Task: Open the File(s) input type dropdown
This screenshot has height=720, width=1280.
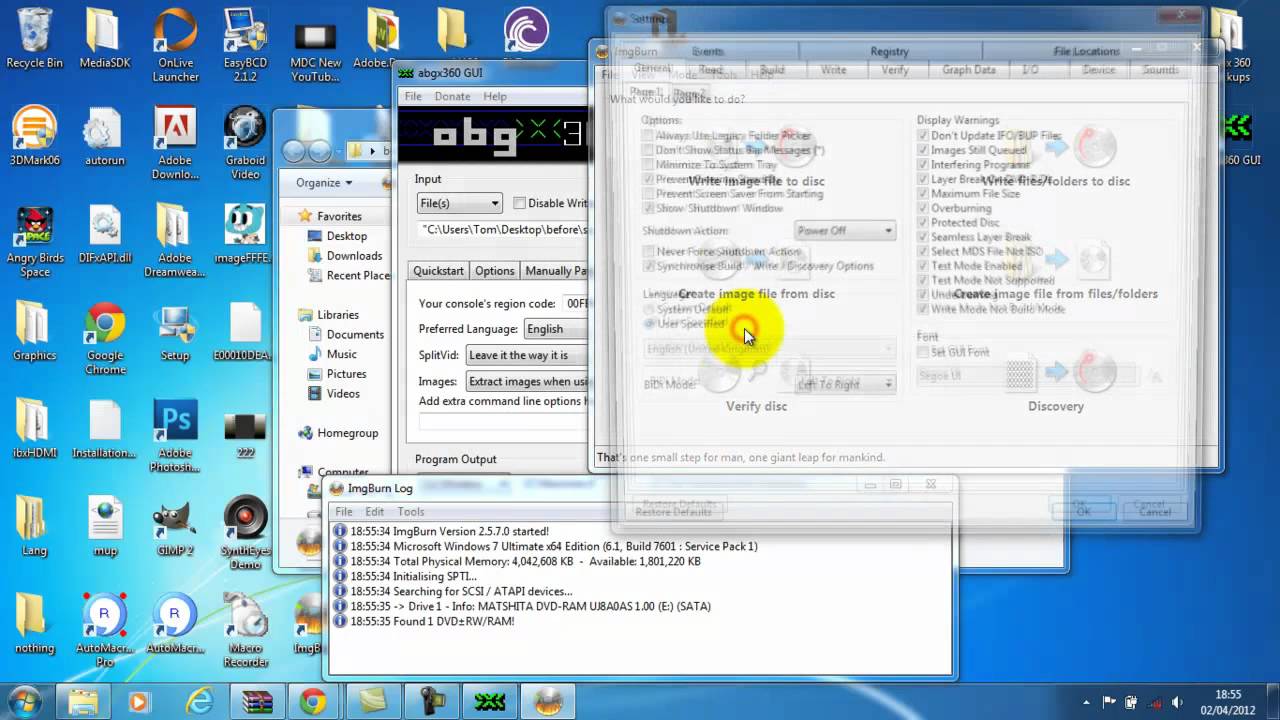Action: 459,203
